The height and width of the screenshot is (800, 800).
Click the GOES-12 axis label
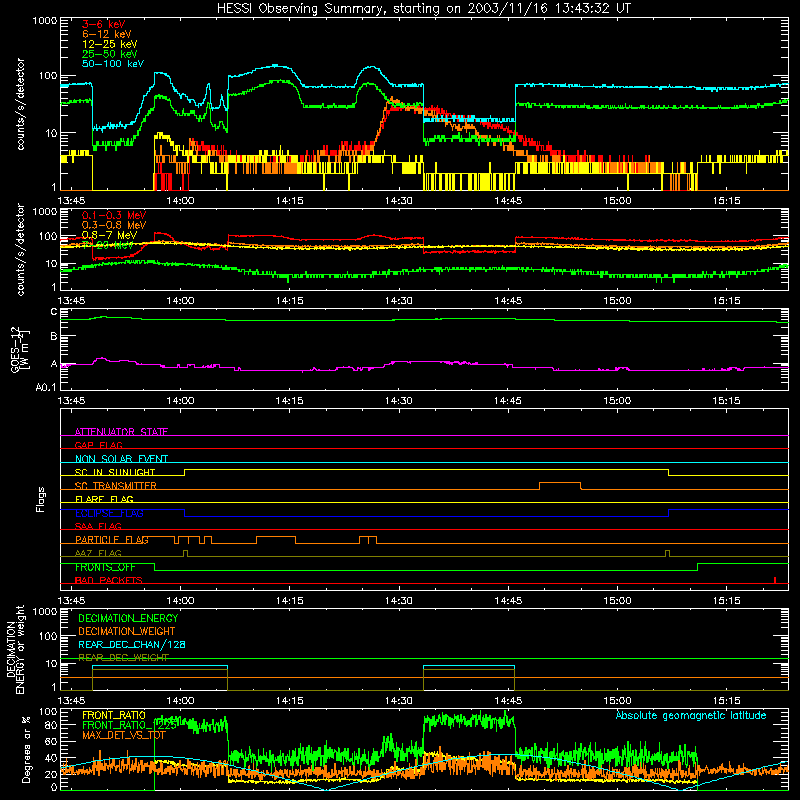tap(19, 349)
